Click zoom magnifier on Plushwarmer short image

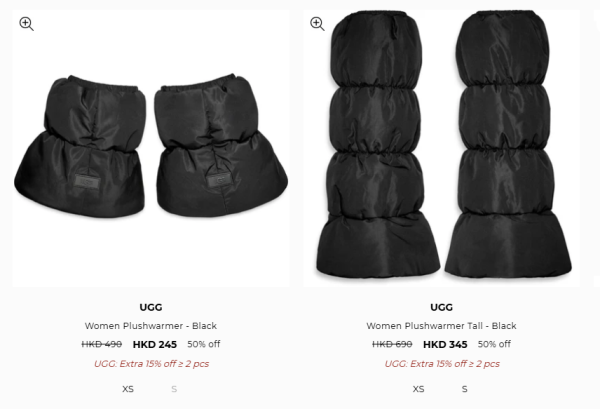tap(26, 24)
